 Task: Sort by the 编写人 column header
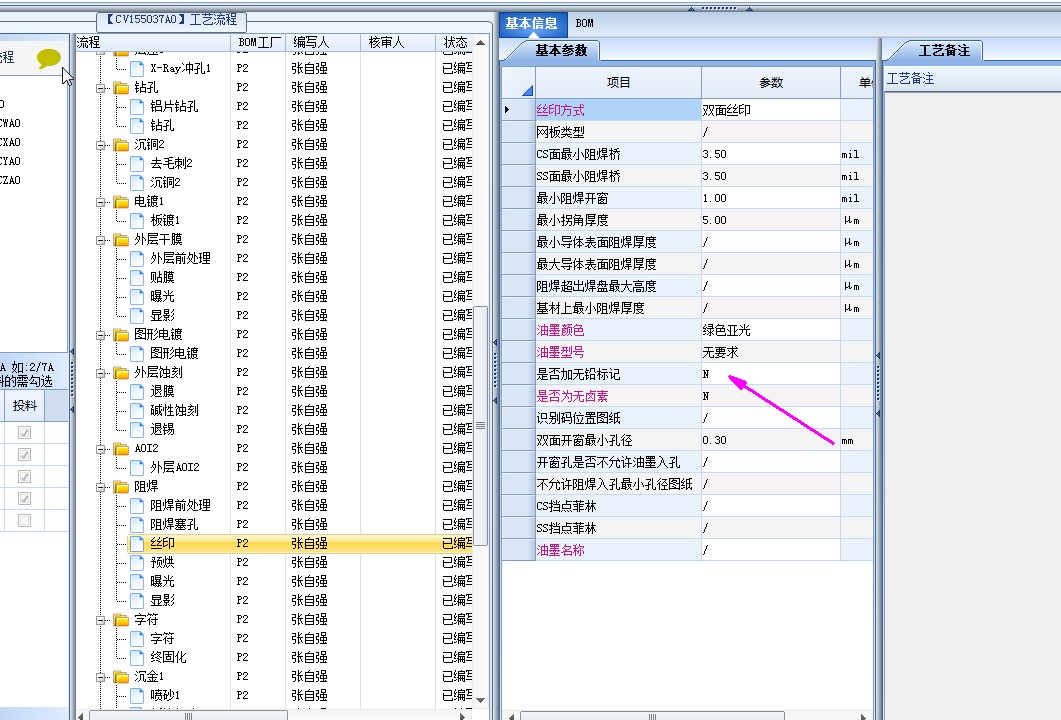tap(323, 43)
